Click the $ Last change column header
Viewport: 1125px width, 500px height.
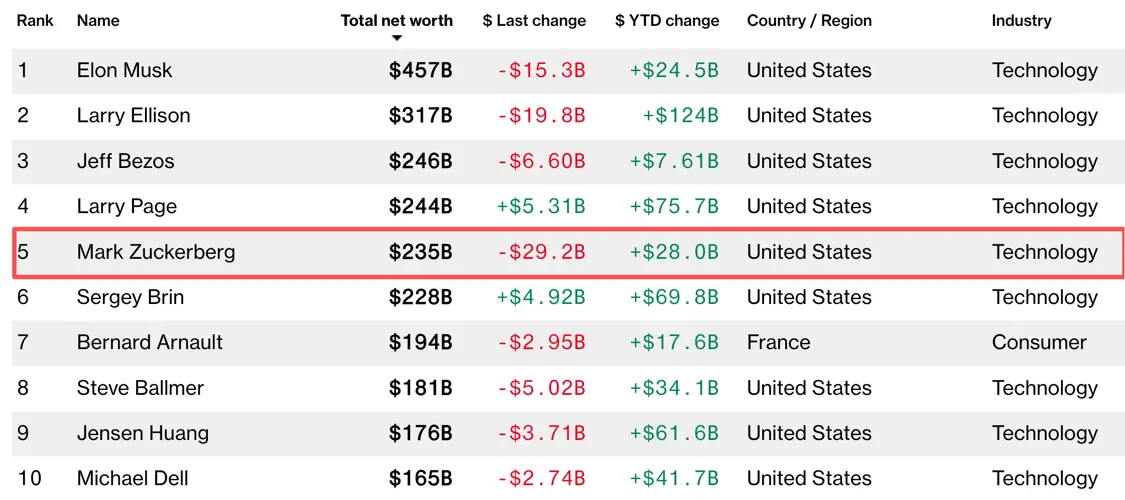(x=534, y=20)
